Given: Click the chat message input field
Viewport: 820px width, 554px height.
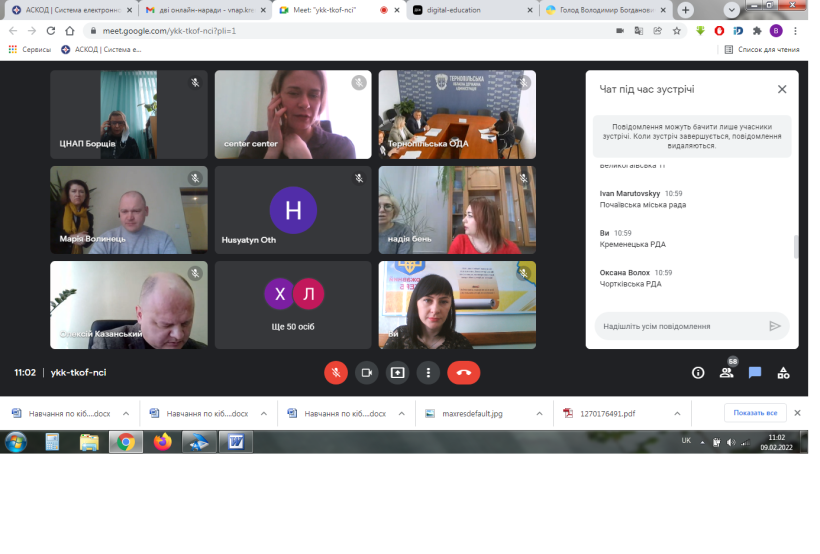Looking at the screenshot, I should (680, 326).
